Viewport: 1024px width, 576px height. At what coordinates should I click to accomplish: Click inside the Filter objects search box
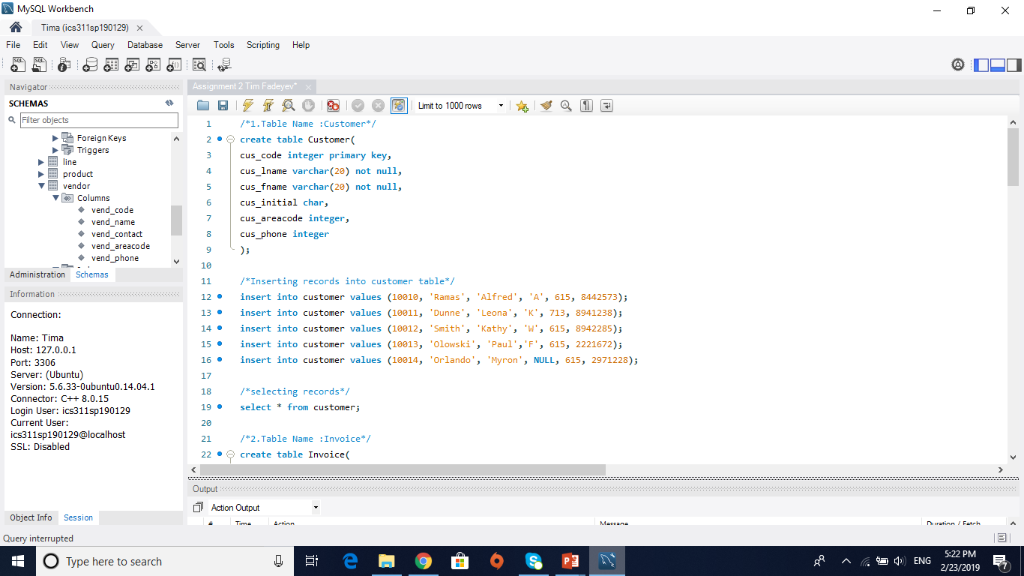(x=95, y=119)
